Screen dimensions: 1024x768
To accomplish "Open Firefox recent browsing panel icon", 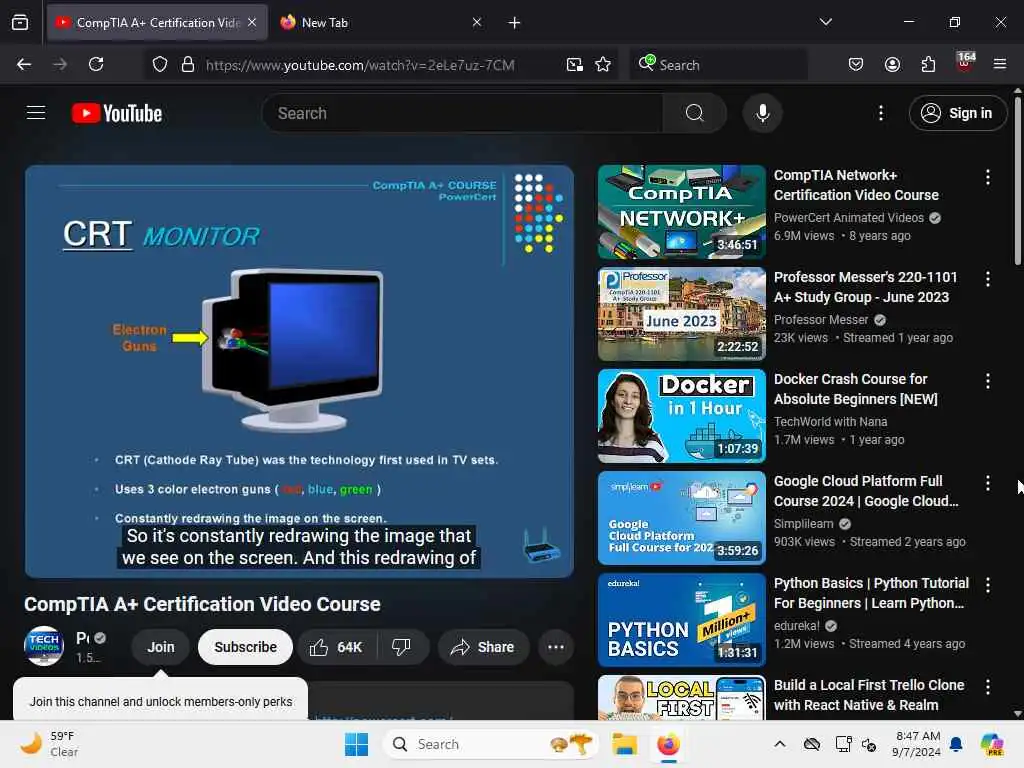I will click(20, 23).
